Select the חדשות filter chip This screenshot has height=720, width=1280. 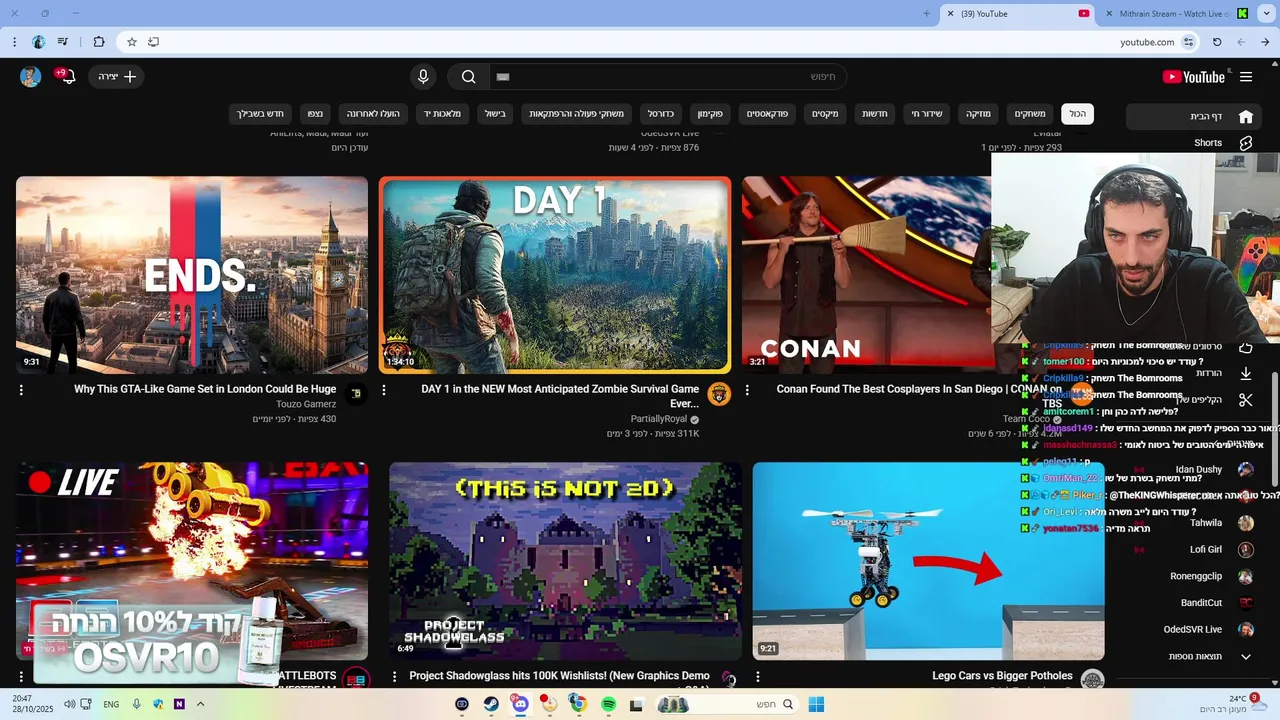(x=875, y=114)
